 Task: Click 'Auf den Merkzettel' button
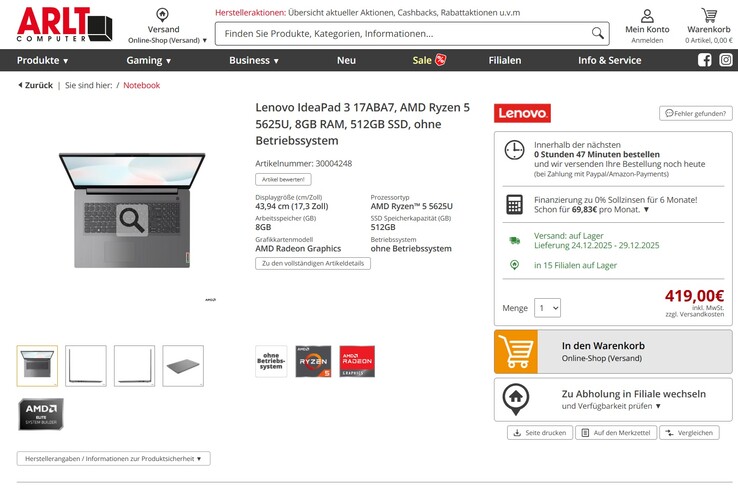616,433
